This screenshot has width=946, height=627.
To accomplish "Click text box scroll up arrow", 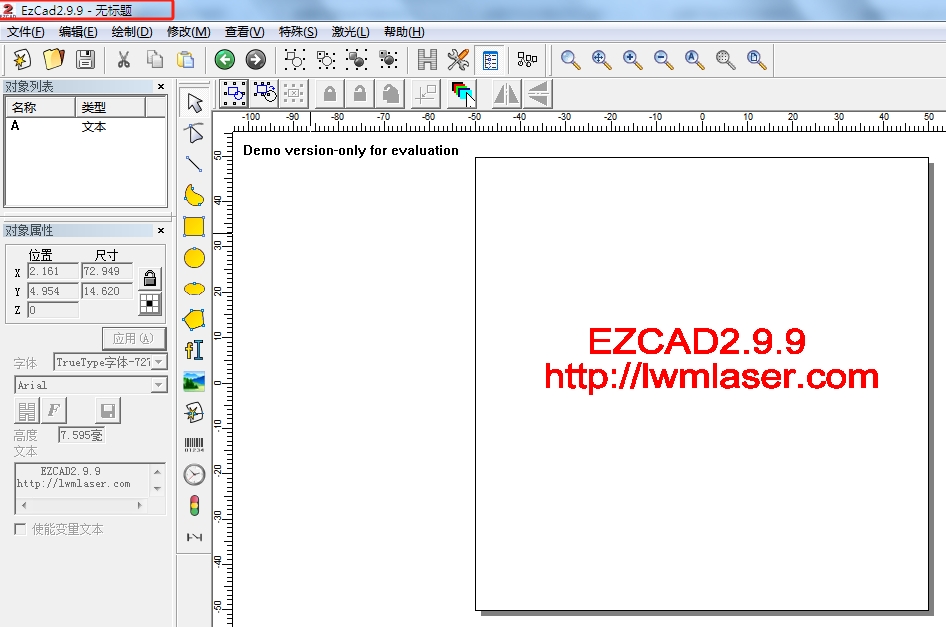I will pos(157,472).
